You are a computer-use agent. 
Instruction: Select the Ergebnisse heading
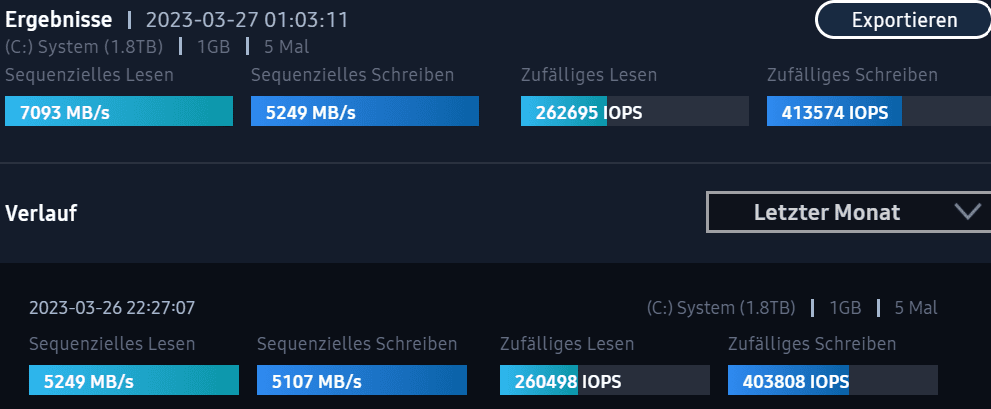tap(60, 19)
